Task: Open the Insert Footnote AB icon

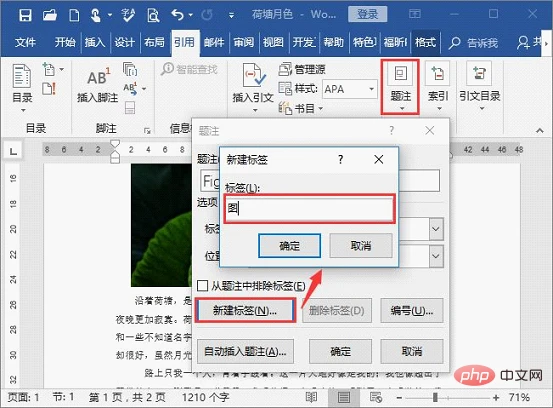Action: (x=98, y=77)
